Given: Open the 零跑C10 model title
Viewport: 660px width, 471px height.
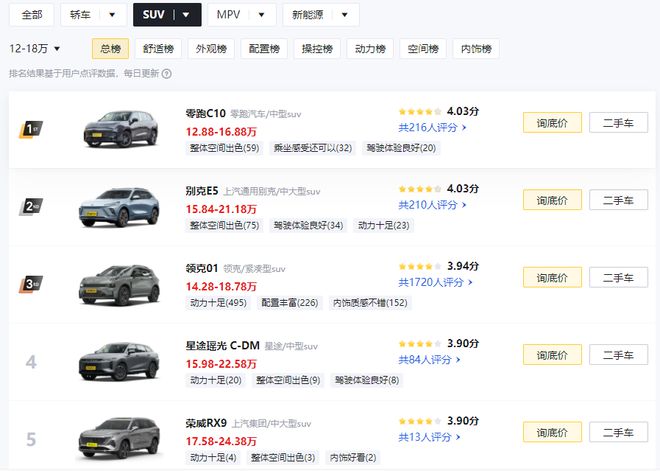Looking at the screenshot, I should click(x=206, y=114).
